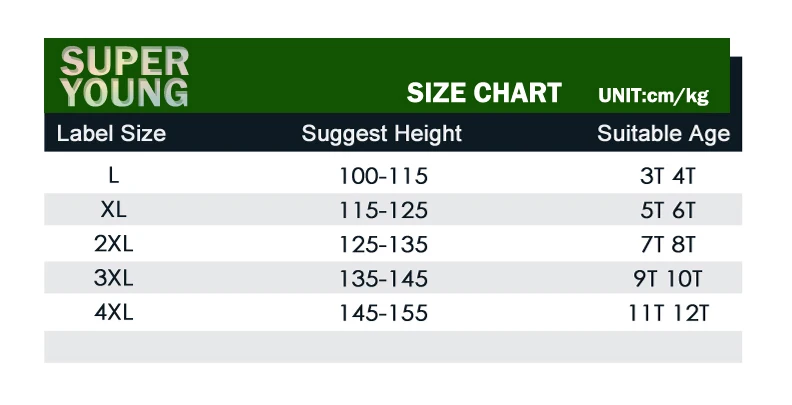Click the 145-155 height value
This screenshot has width=792, height=405.
pyautogui.click(x=383, y=314)
